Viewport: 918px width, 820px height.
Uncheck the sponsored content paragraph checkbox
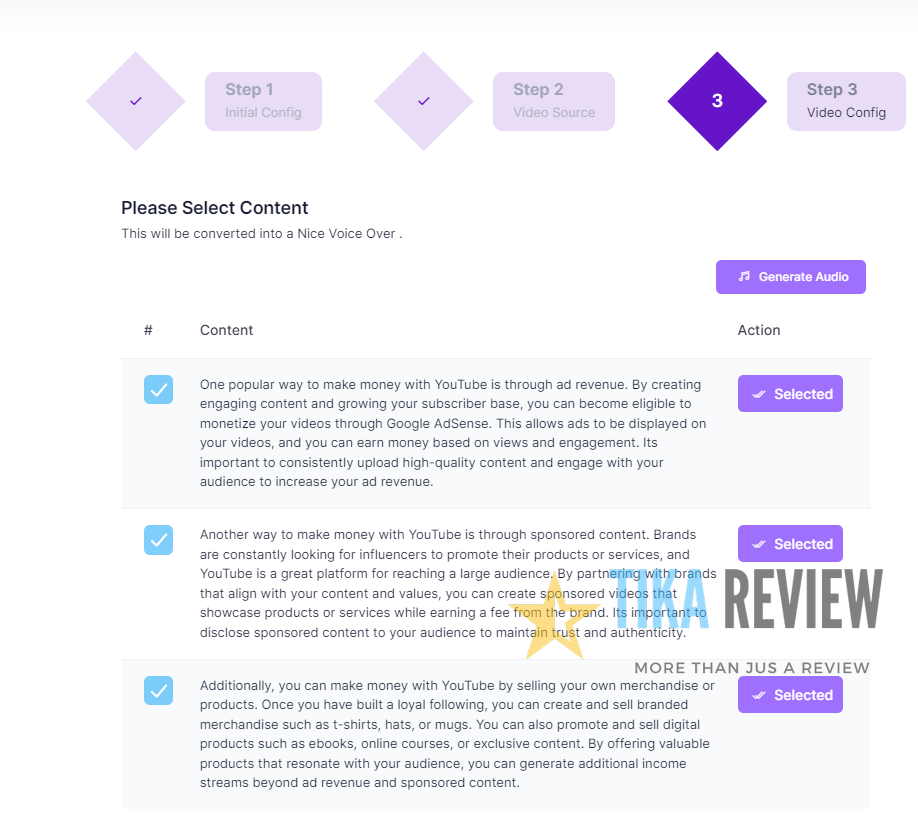coord(158,540)
